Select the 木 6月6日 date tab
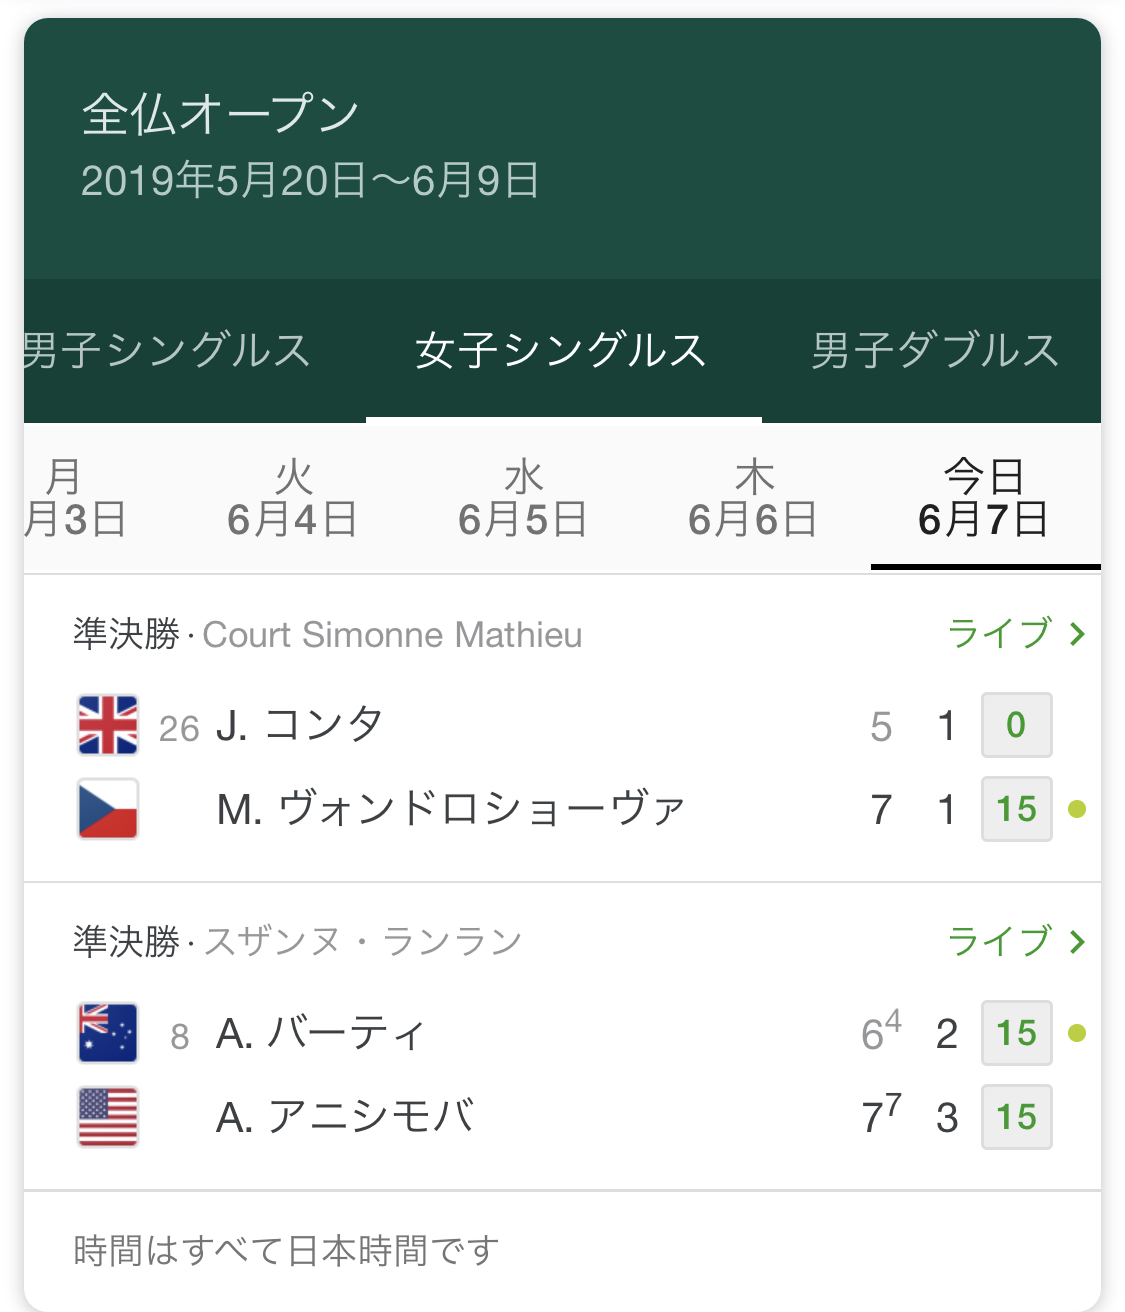Screen dimensions: 1125x1312 click(x=753, y=499)
